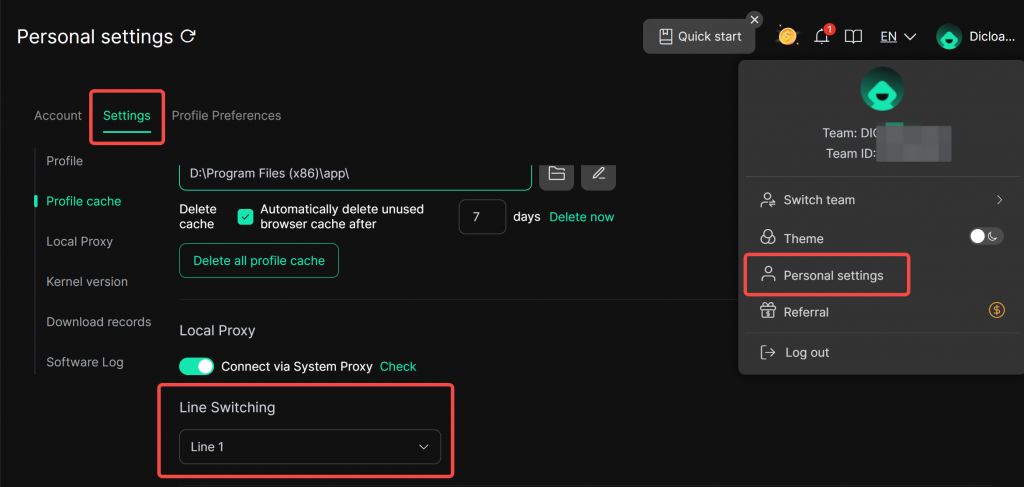Open the notification bell icon

coord(822,37)
